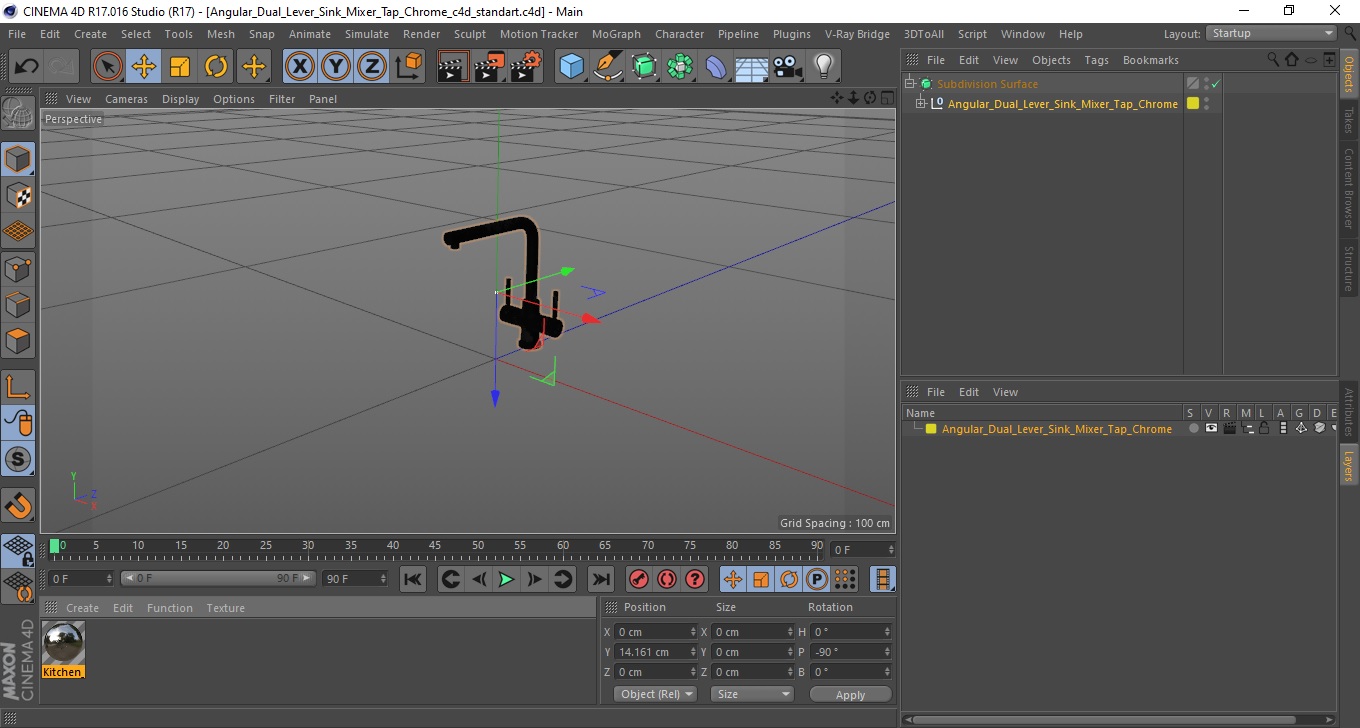The image size is (1360, 728).
Task: Open material manager Texture menu
Action: tap(225, 608)
